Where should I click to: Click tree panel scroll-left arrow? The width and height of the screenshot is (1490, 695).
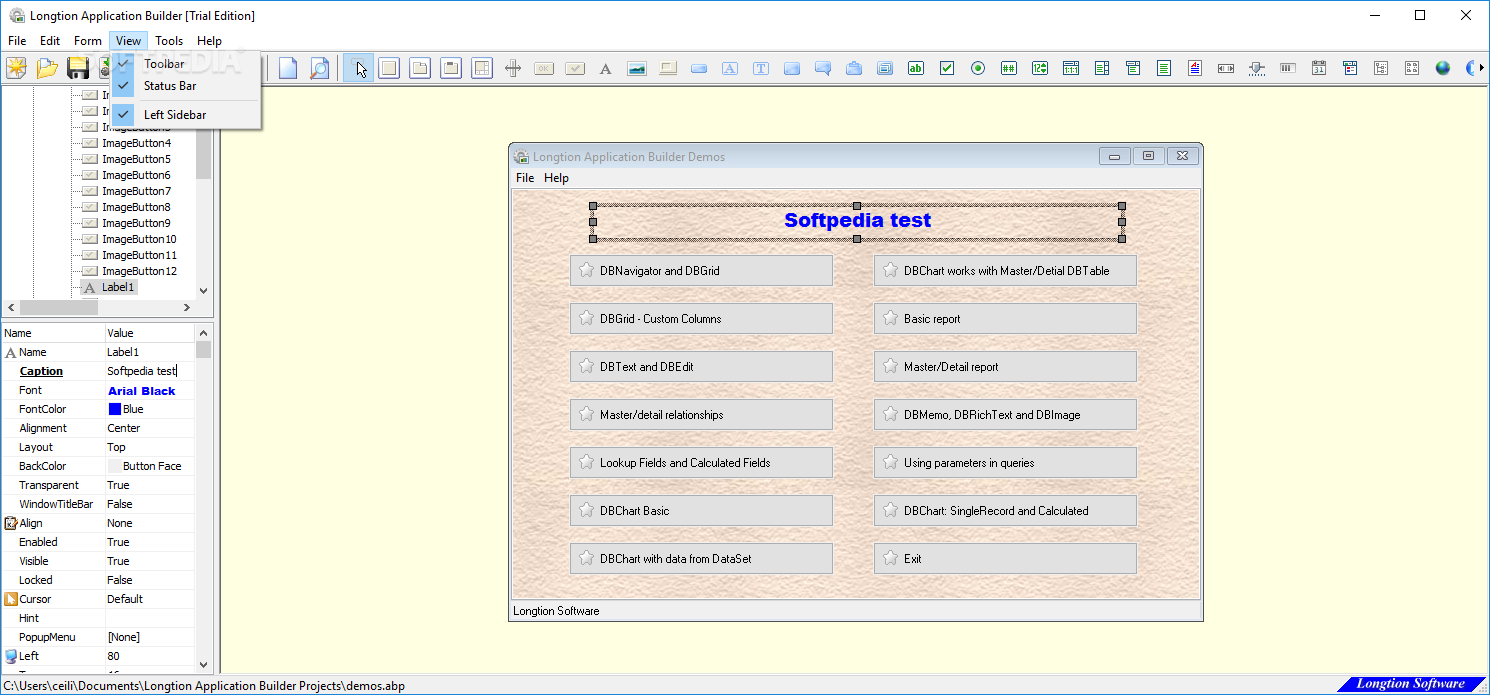pyautogui.click(x=9, y=307)
